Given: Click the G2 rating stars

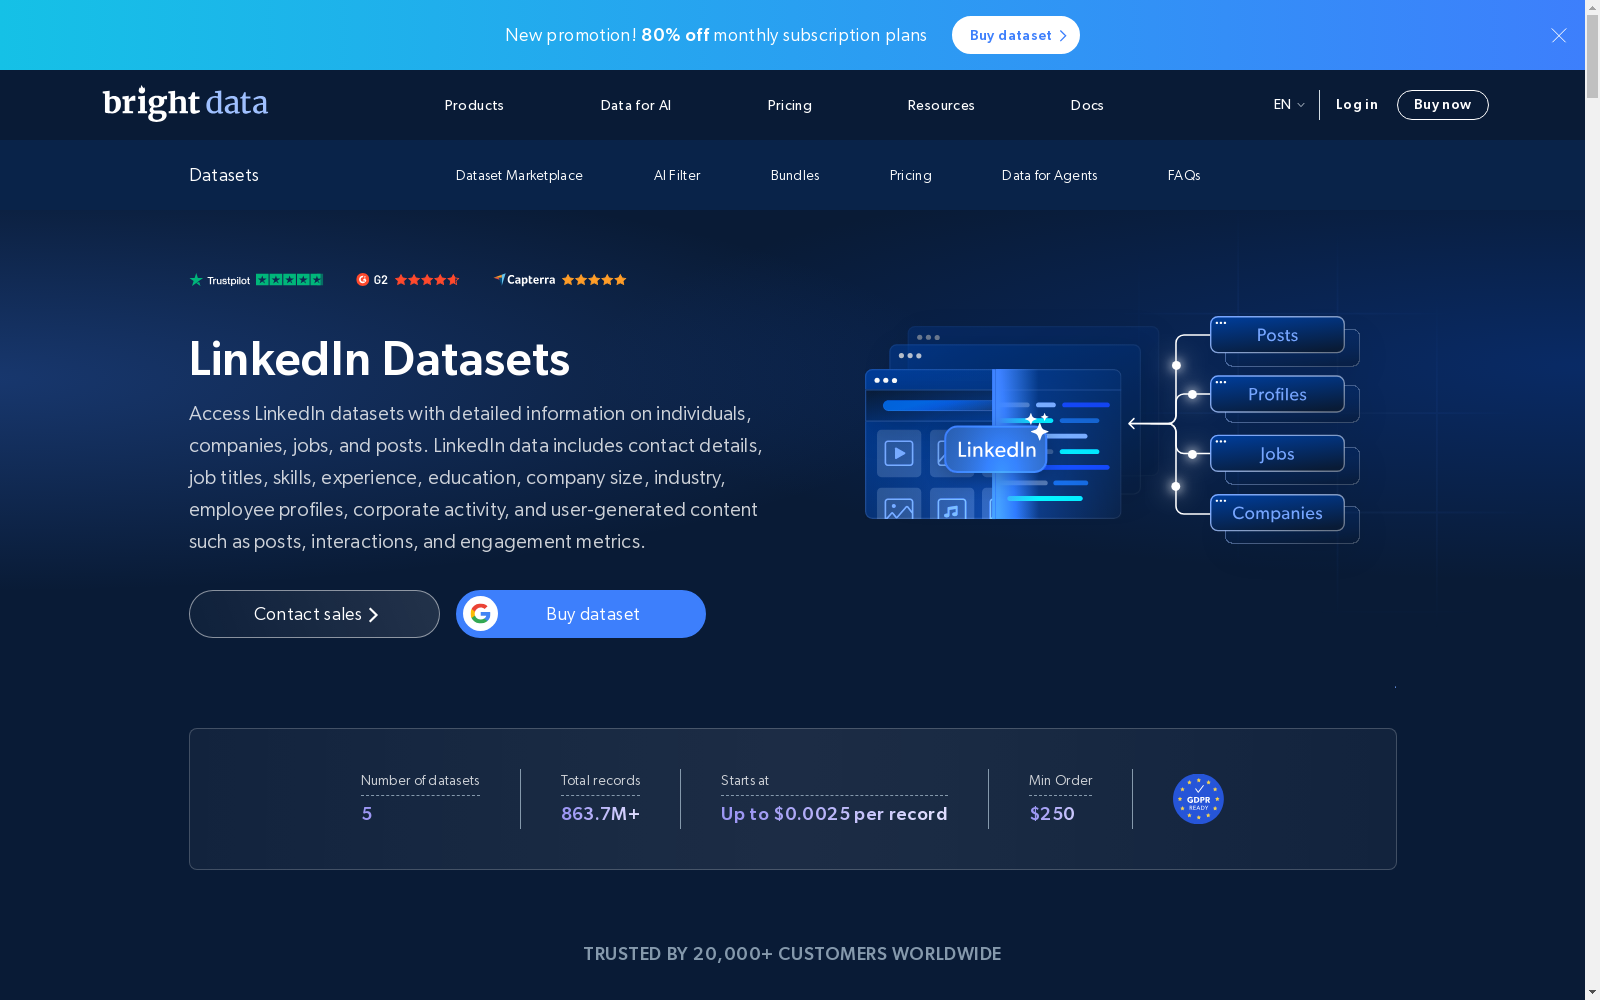Looking at the screenshot, I should coord(427,280).
